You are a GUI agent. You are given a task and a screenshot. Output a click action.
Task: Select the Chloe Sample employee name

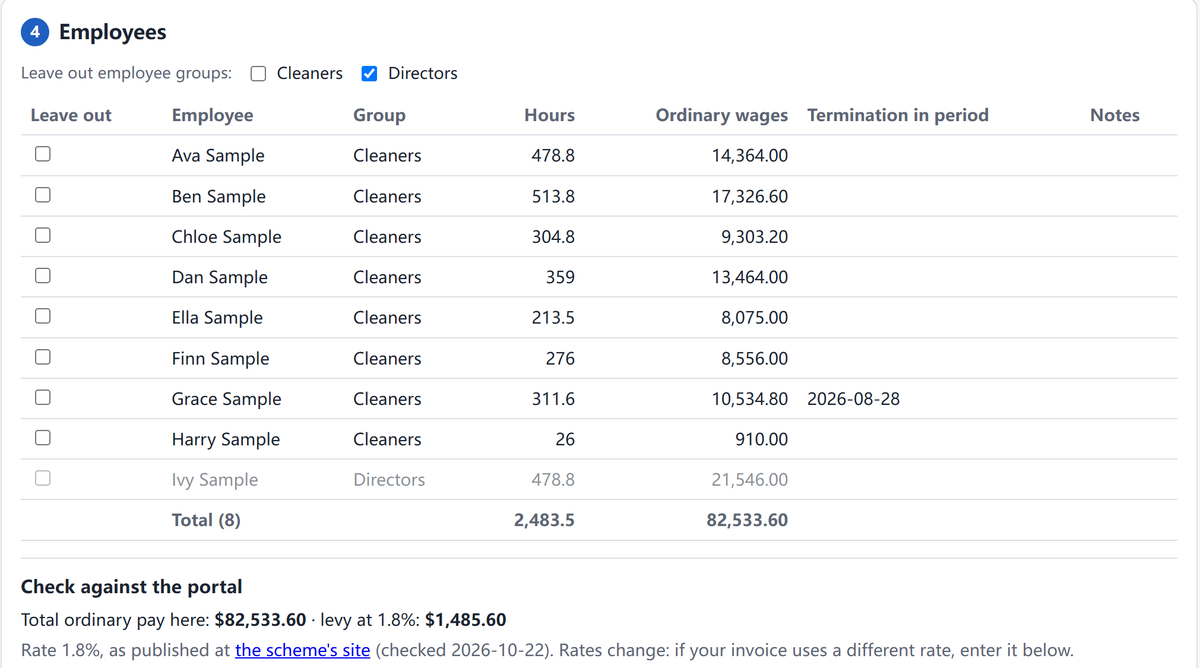227,237
